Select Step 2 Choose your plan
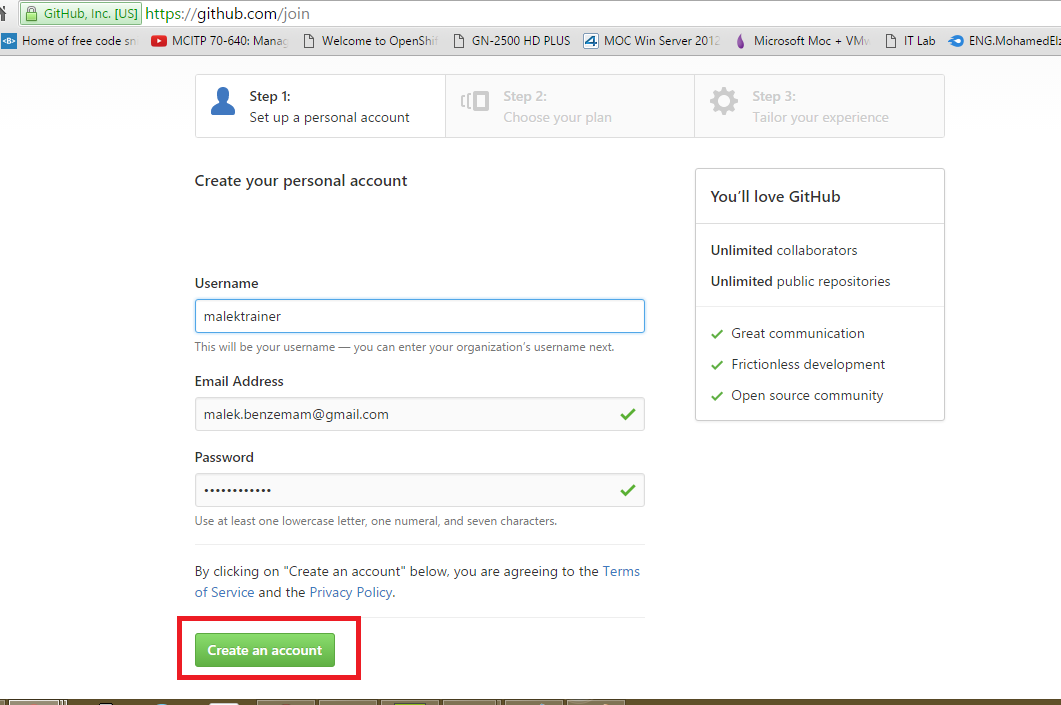Image resolution: width=1061 pixels, height=705 pixels. pyautogui.click(x=570, y=106)
